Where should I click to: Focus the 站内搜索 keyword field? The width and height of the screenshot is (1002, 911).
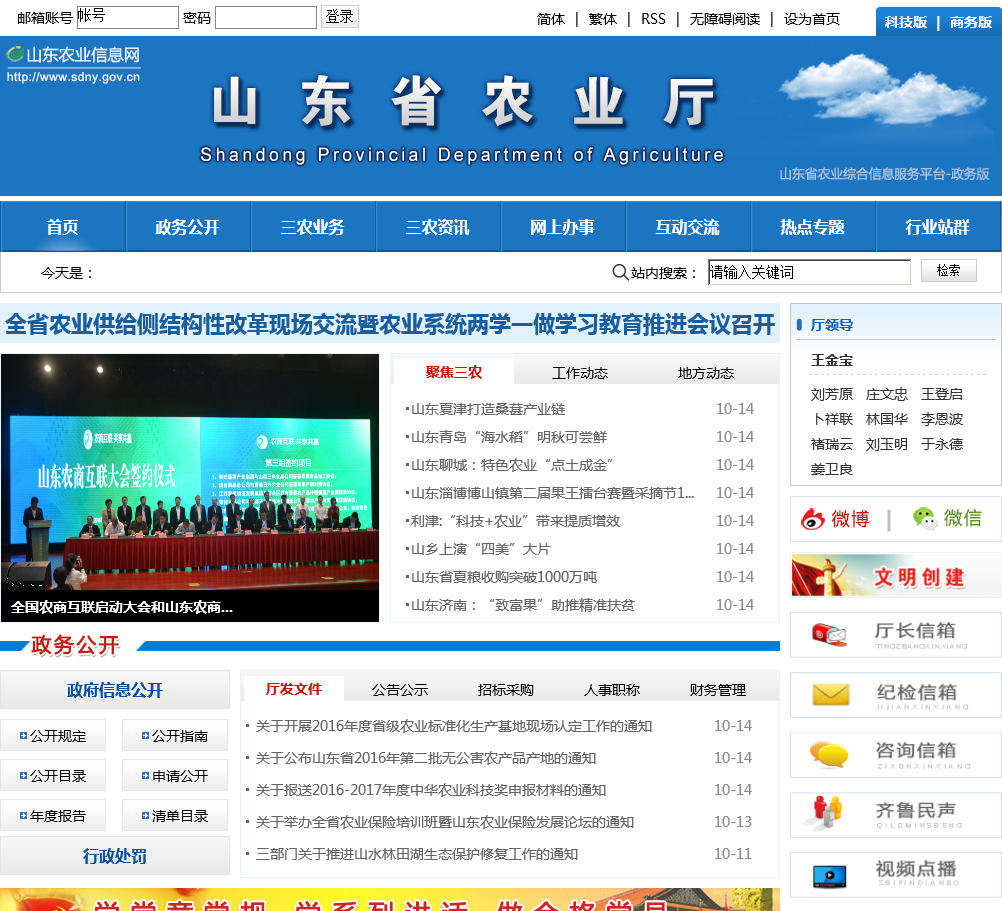click(x=809, y=272)
